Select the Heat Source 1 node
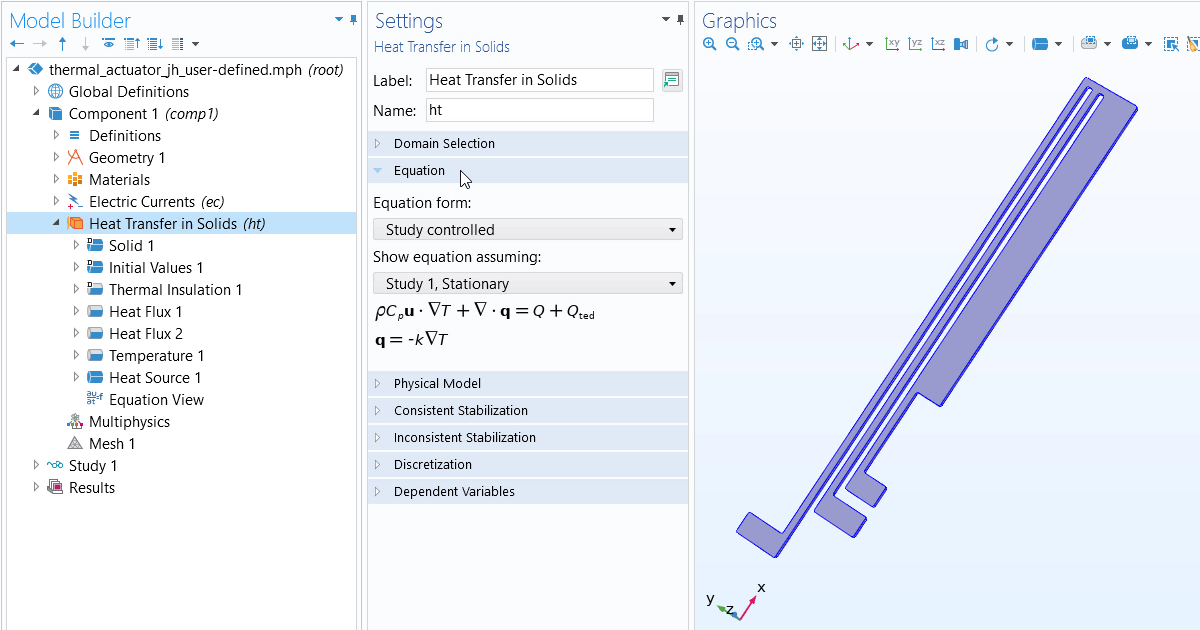 155,378
